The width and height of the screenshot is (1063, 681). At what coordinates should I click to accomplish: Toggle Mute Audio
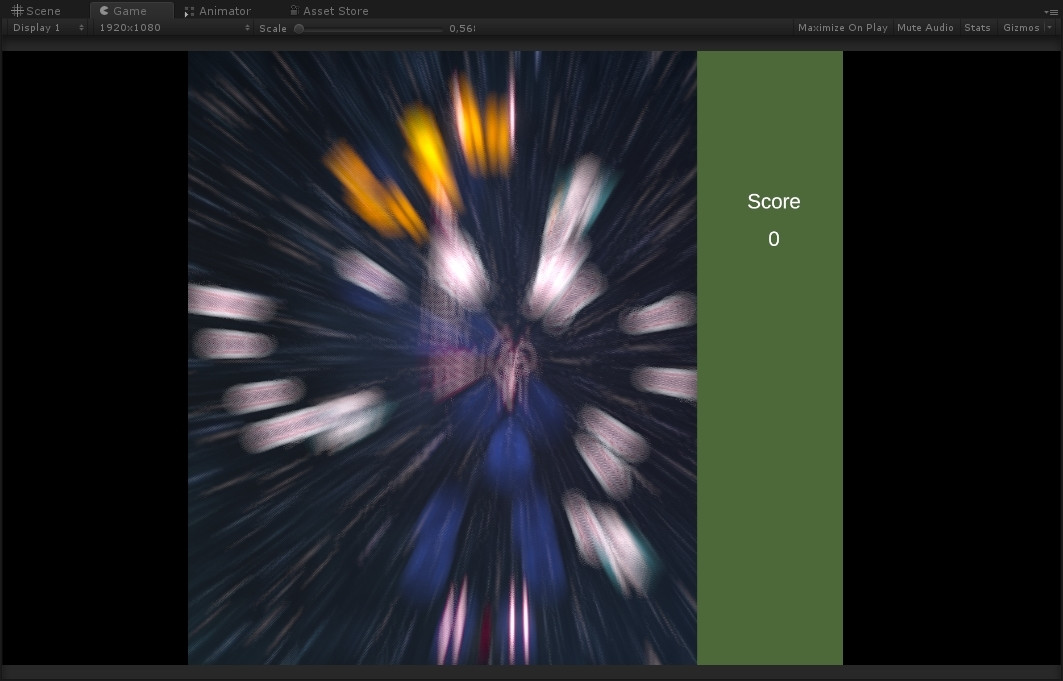click(x=925, y=28)
